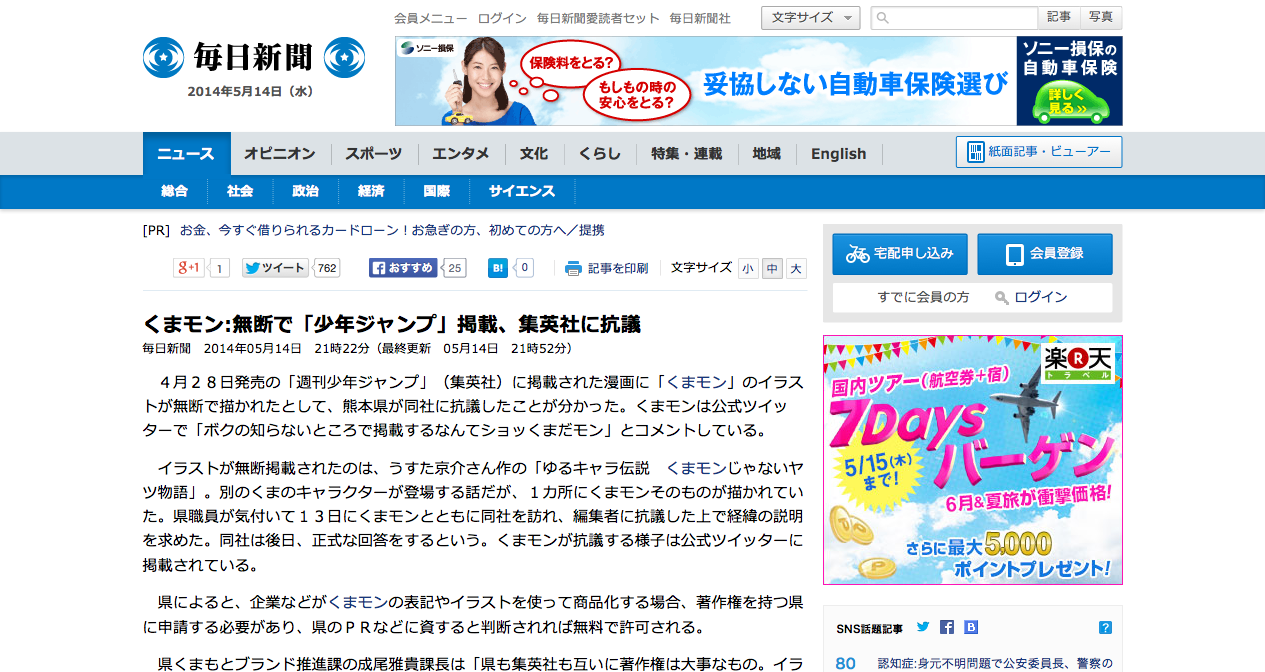
Task: Click the 毎日新聞社 link
Action: 700,18
